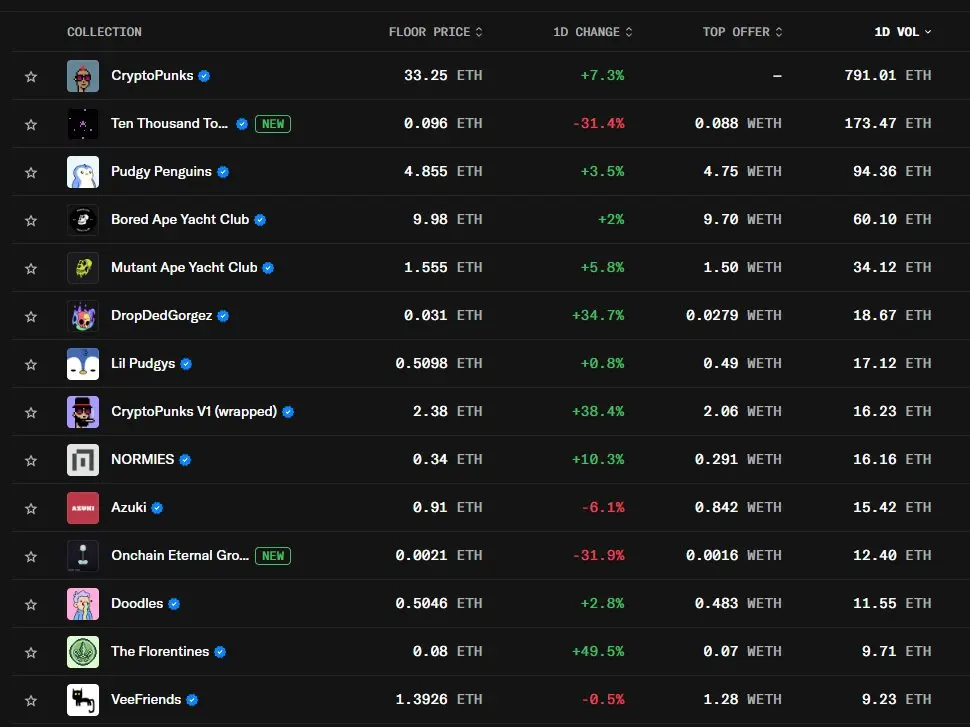Go to the DropDedGorgez collection
Image resolution: width=970 pixels, height=727 pixels.
(161, 316)
